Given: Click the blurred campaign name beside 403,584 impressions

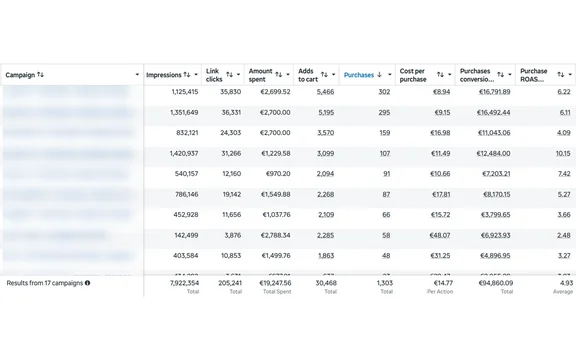Looking at the screenshot, I should 68,256.
